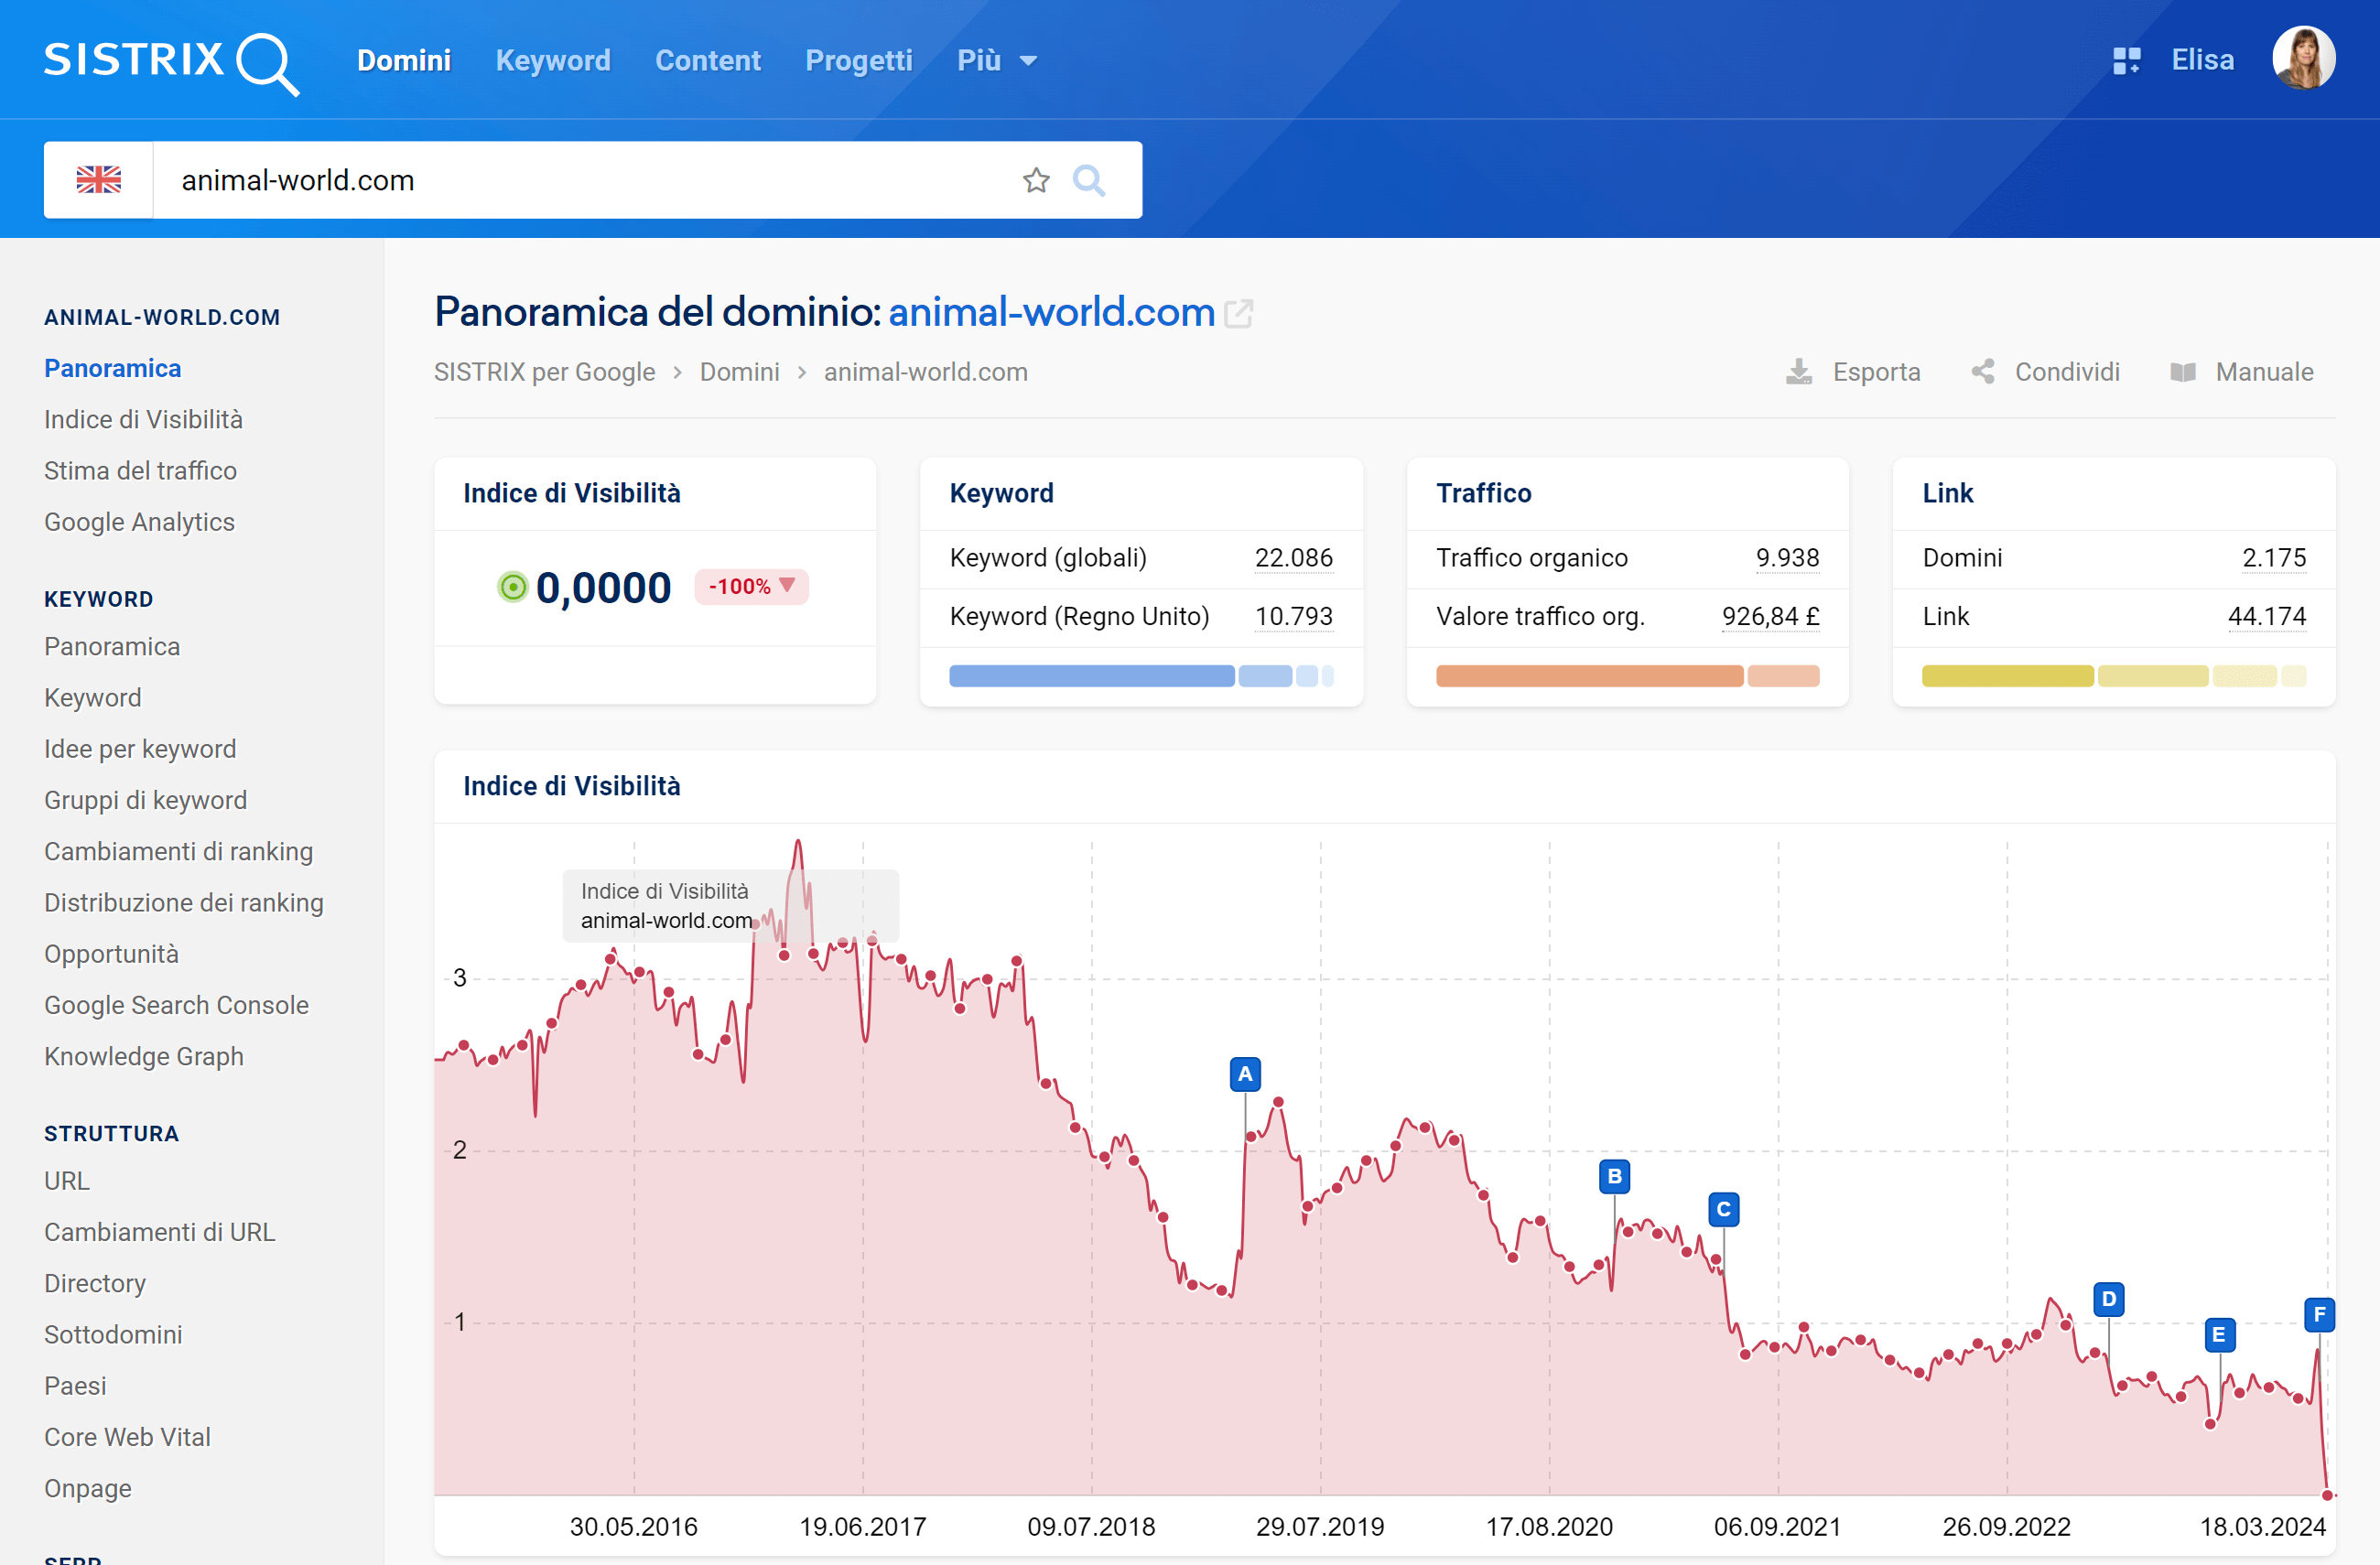
Task: Open the UK flag country selector
Action: 99,180
